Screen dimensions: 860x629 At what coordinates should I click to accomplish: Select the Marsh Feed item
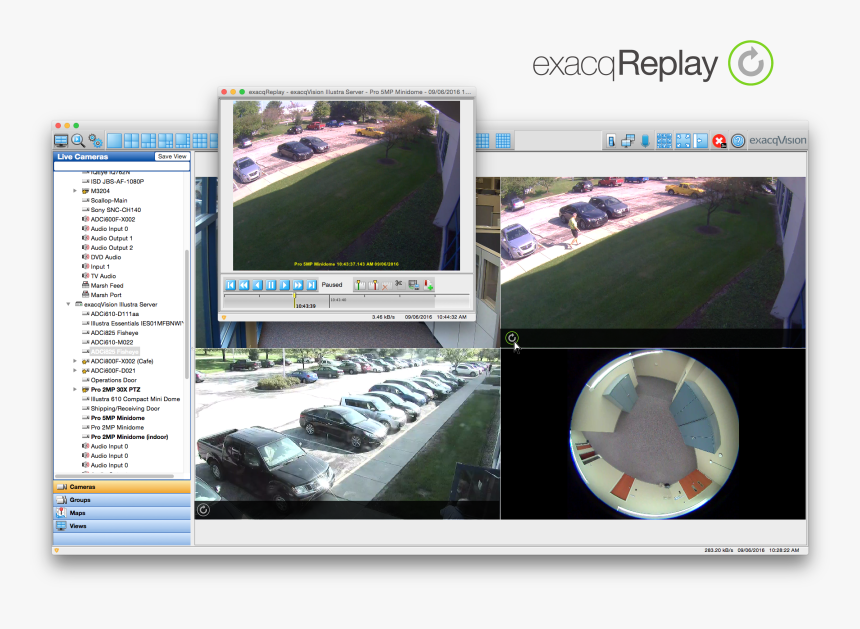[x=107, y=286]
